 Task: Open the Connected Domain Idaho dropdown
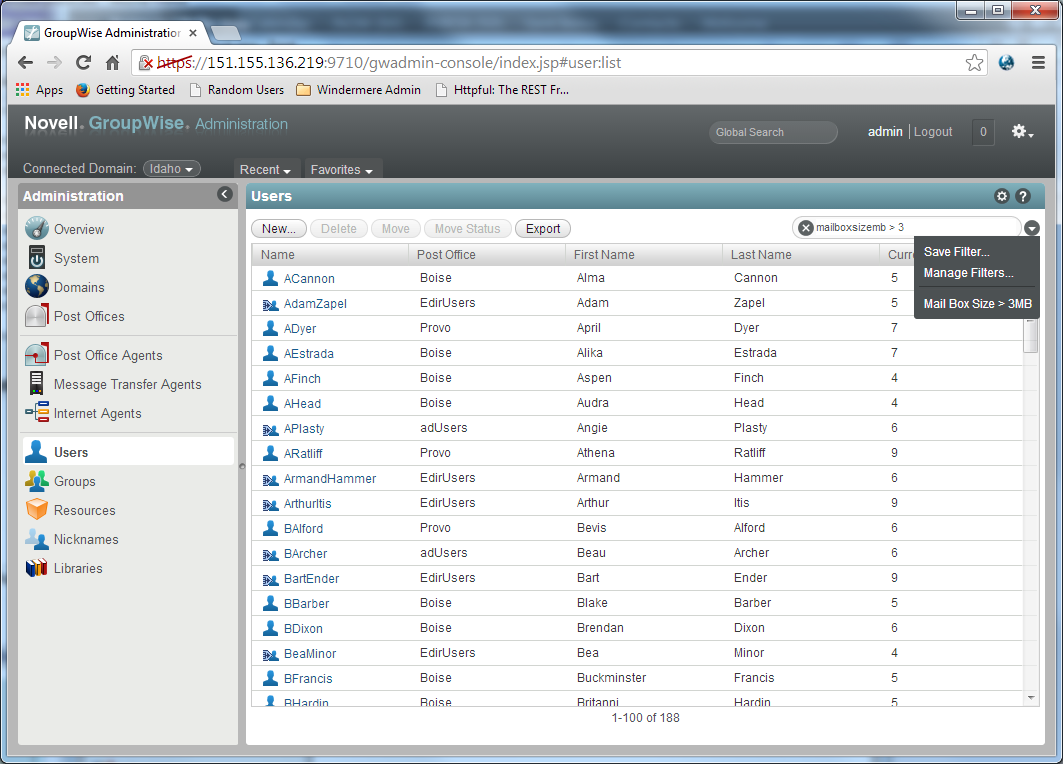coord(172,169)
